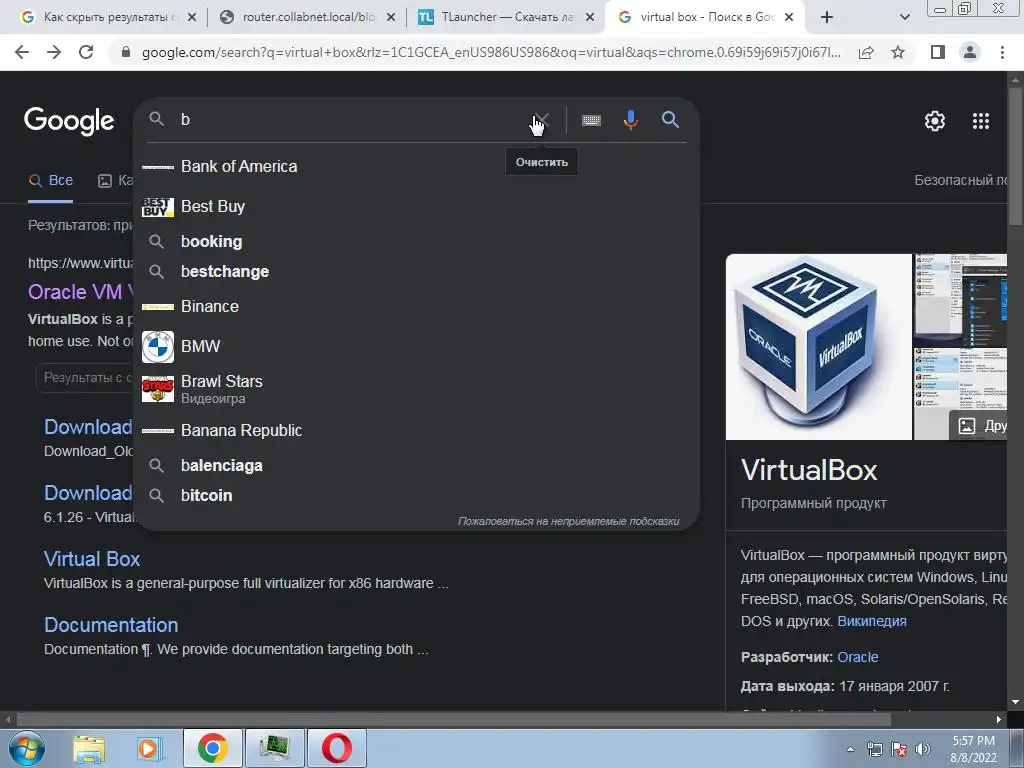
Task: Select the bitcoin suggestion
Action: [416, 496]
